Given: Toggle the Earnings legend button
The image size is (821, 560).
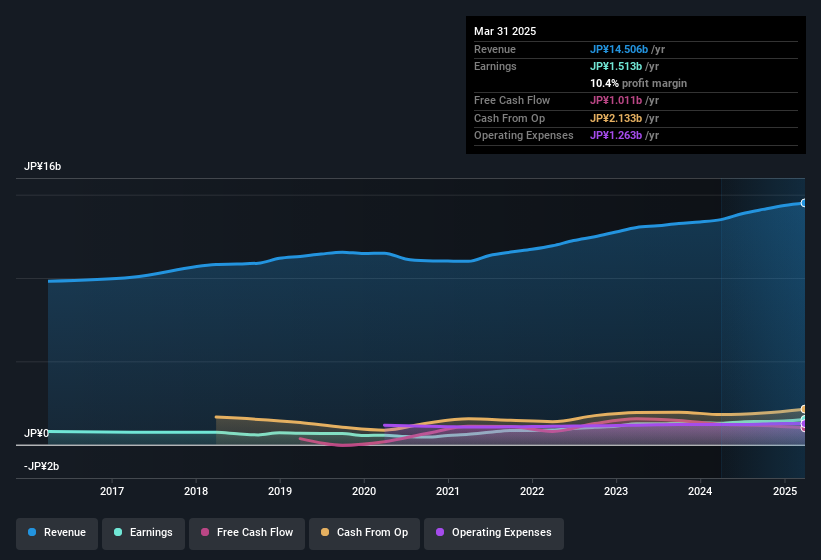Looking at the screenshot, I should tap(143, 533).
